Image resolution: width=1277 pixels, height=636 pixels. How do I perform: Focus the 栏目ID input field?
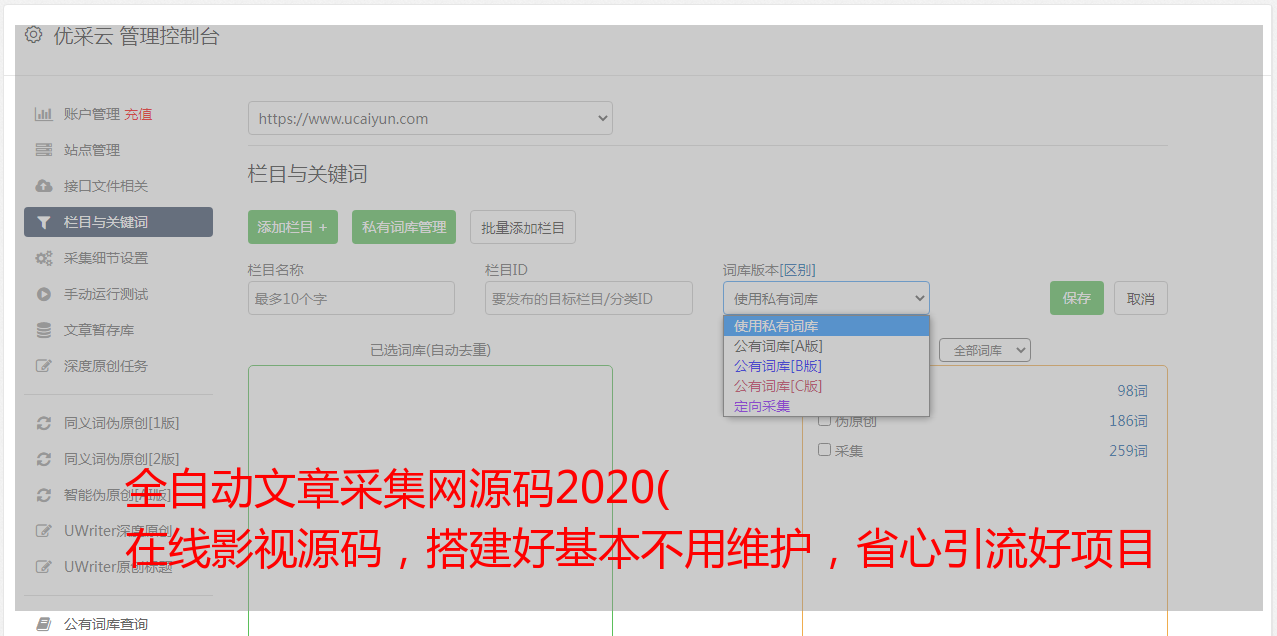click(x=589, y=298)
